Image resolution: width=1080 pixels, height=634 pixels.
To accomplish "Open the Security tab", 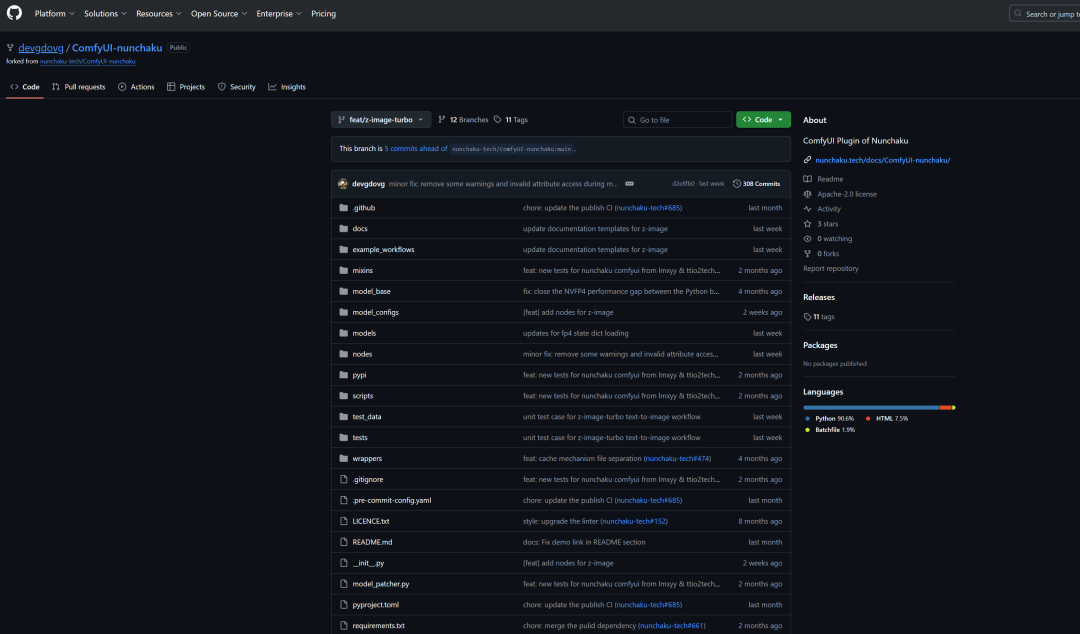I will (x=237, y=87).
